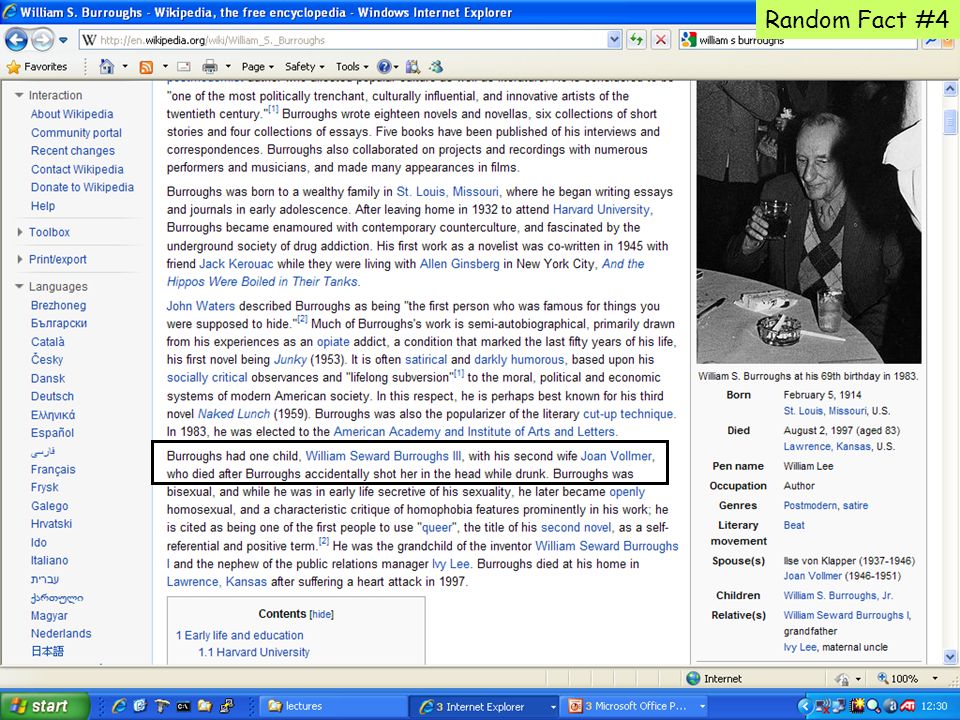Screen dimensions: 960x720
Task: Click the hide link in Contents box
Action: coord(321,615)
